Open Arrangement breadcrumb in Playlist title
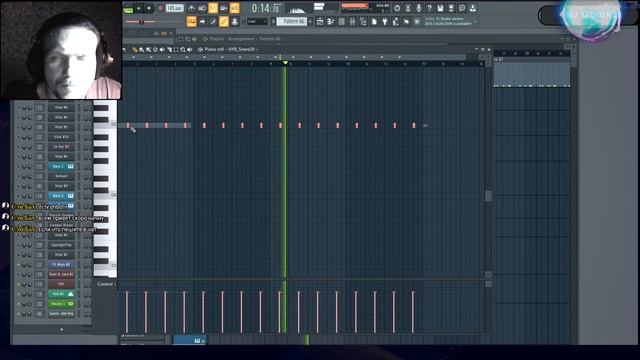 click(x=241, y=39)
